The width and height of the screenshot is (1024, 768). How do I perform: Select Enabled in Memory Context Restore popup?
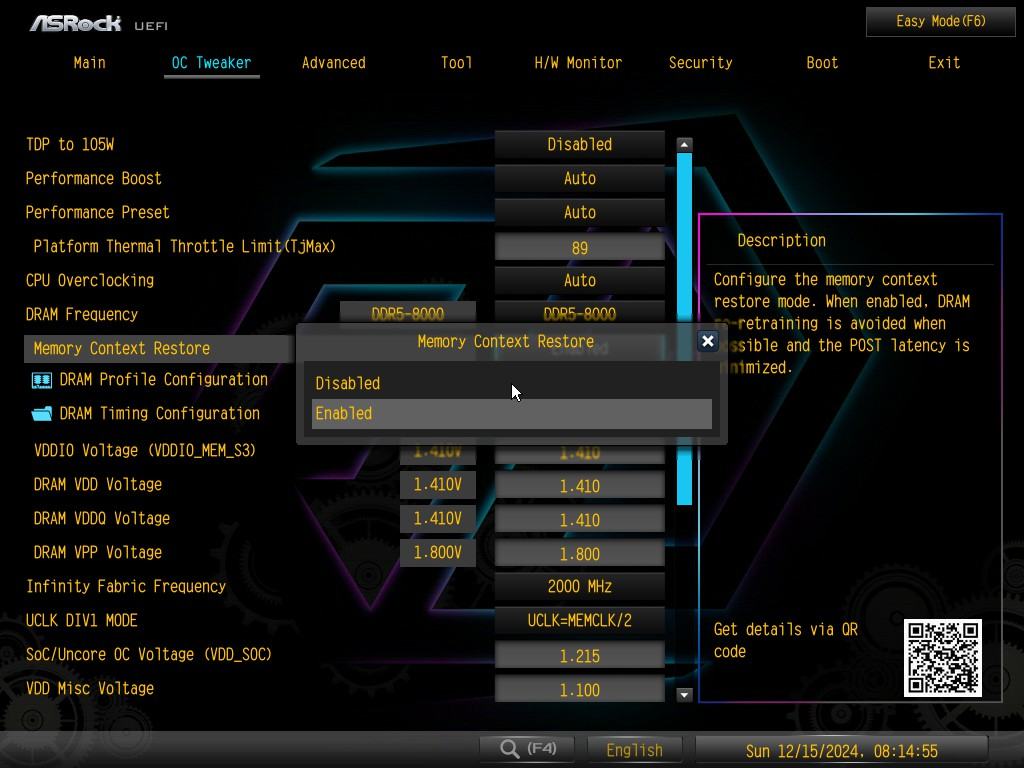511,413
